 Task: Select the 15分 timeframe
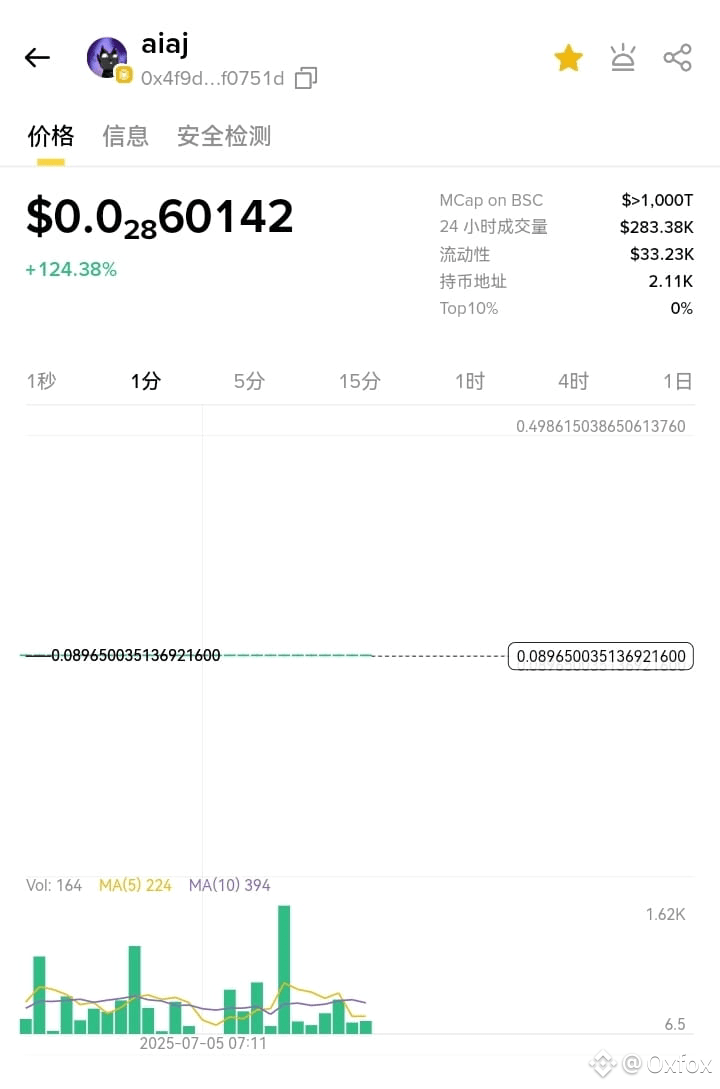pos(359,381)
